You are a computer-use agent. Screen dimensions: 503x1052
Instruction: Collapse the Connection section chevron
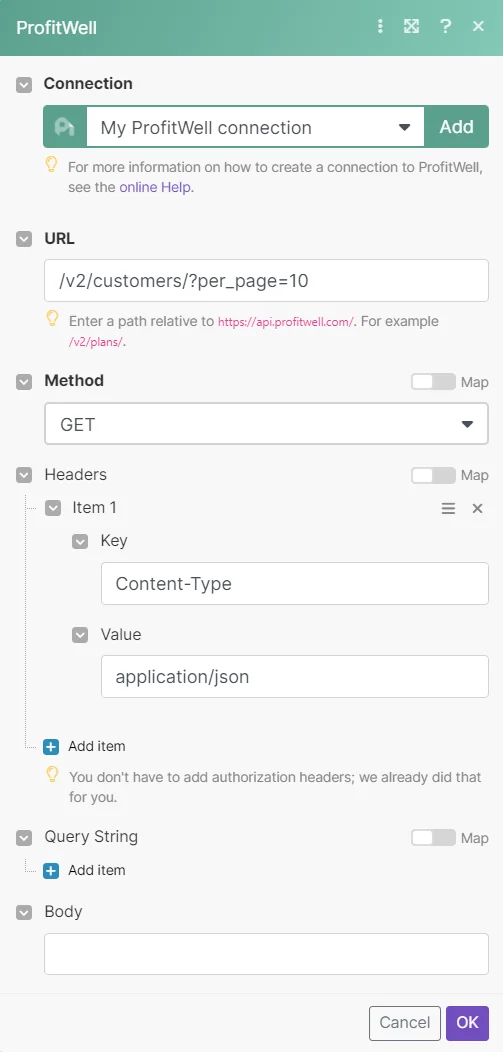point(24,85)
